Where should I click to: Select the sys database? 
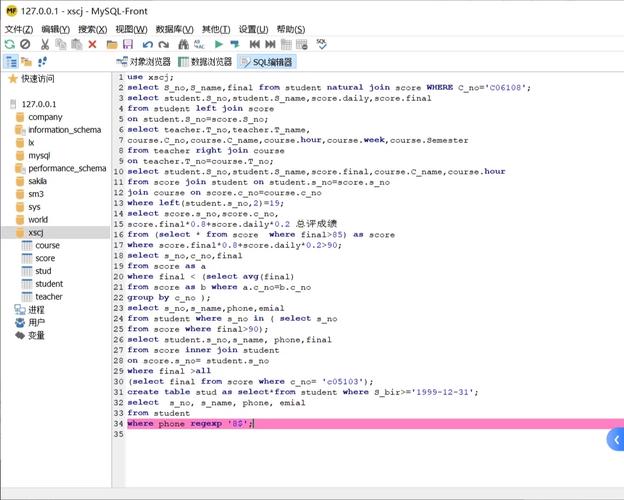(34, 207)
